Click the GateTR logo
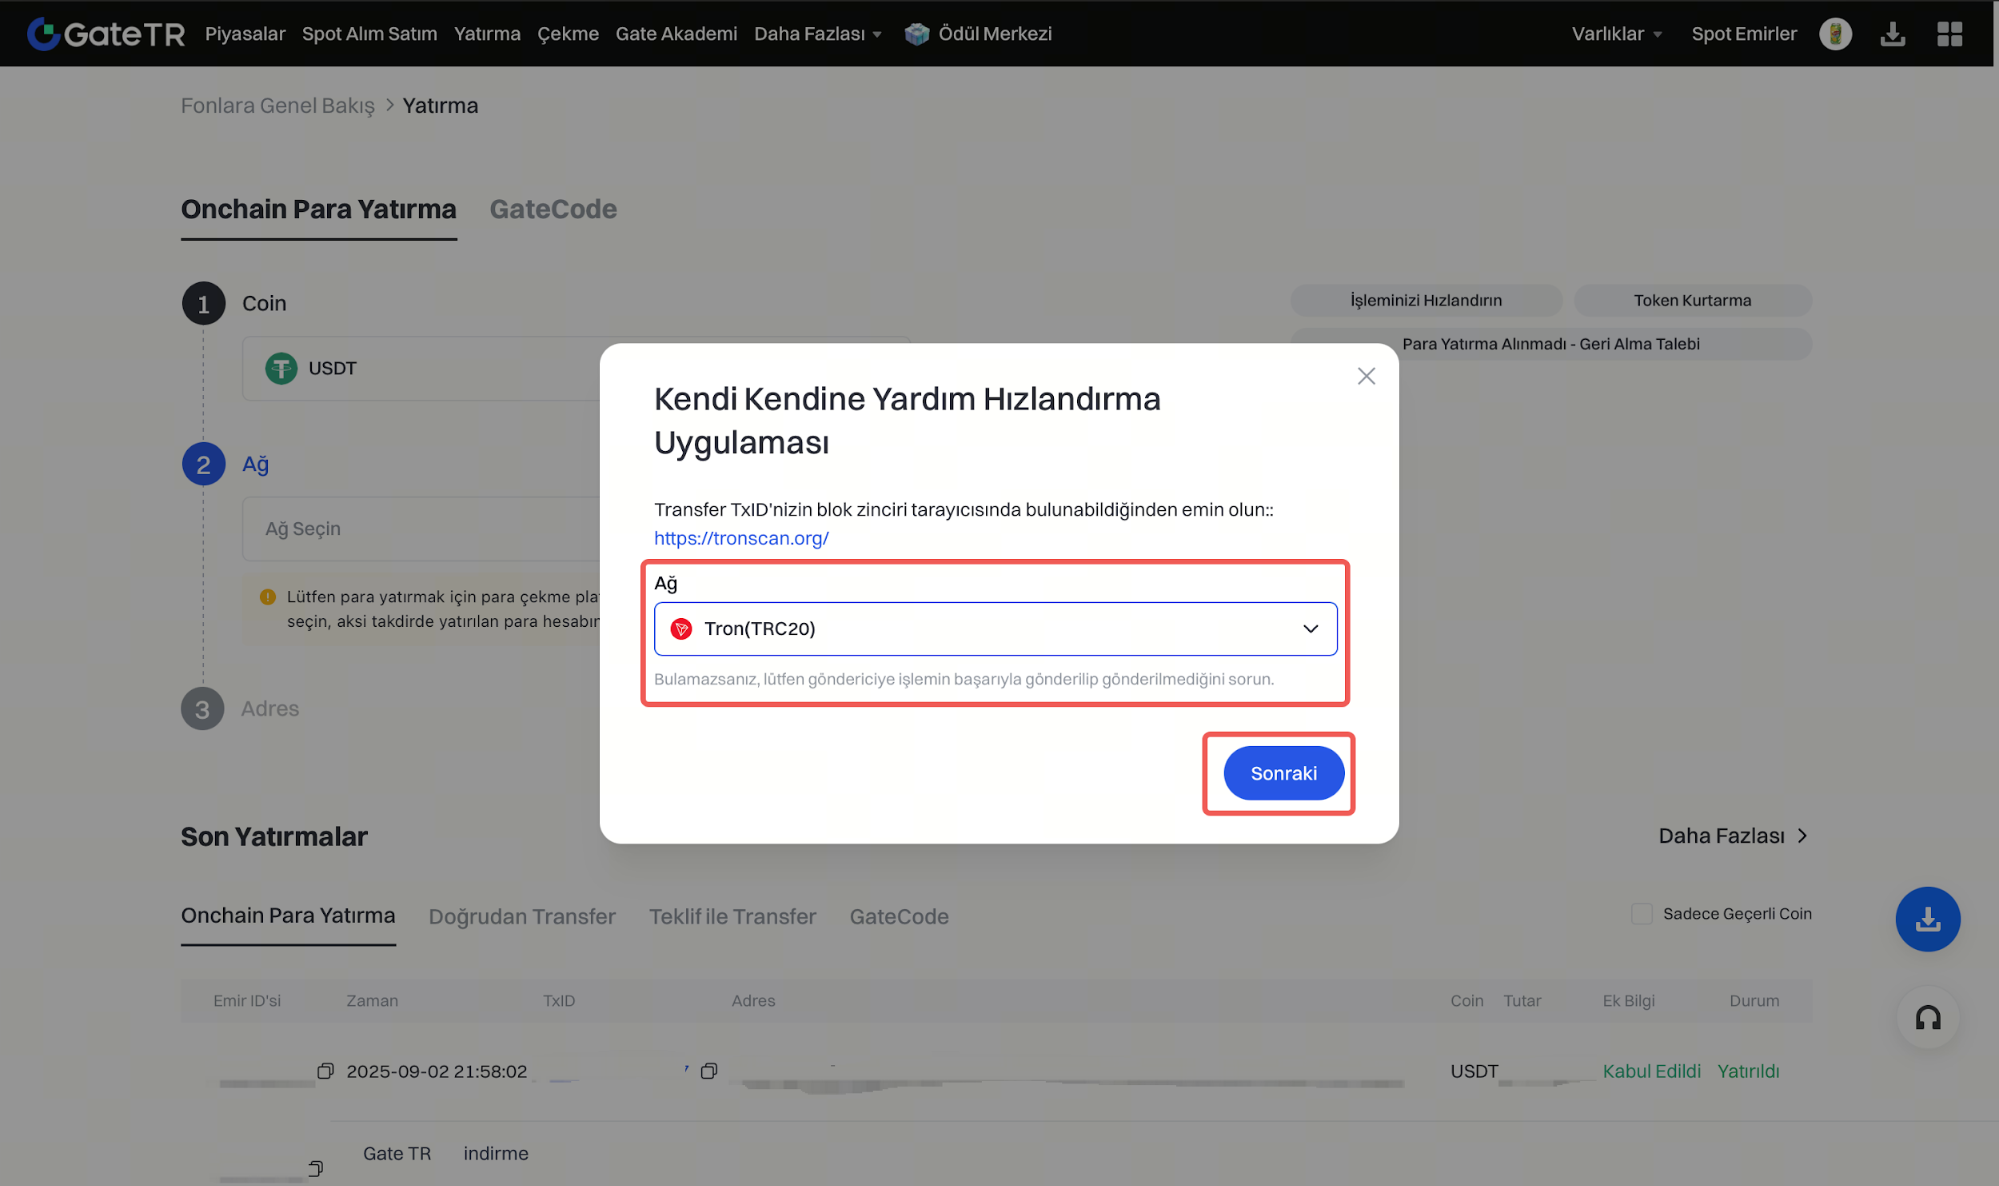 tap(105, 33)
